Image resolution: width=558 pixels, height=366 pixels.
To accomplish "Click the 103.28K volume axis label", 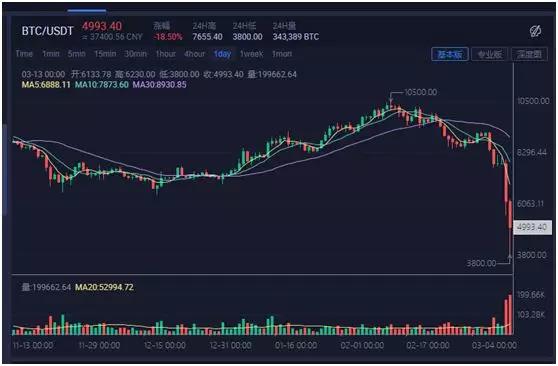I will [531, 314].
